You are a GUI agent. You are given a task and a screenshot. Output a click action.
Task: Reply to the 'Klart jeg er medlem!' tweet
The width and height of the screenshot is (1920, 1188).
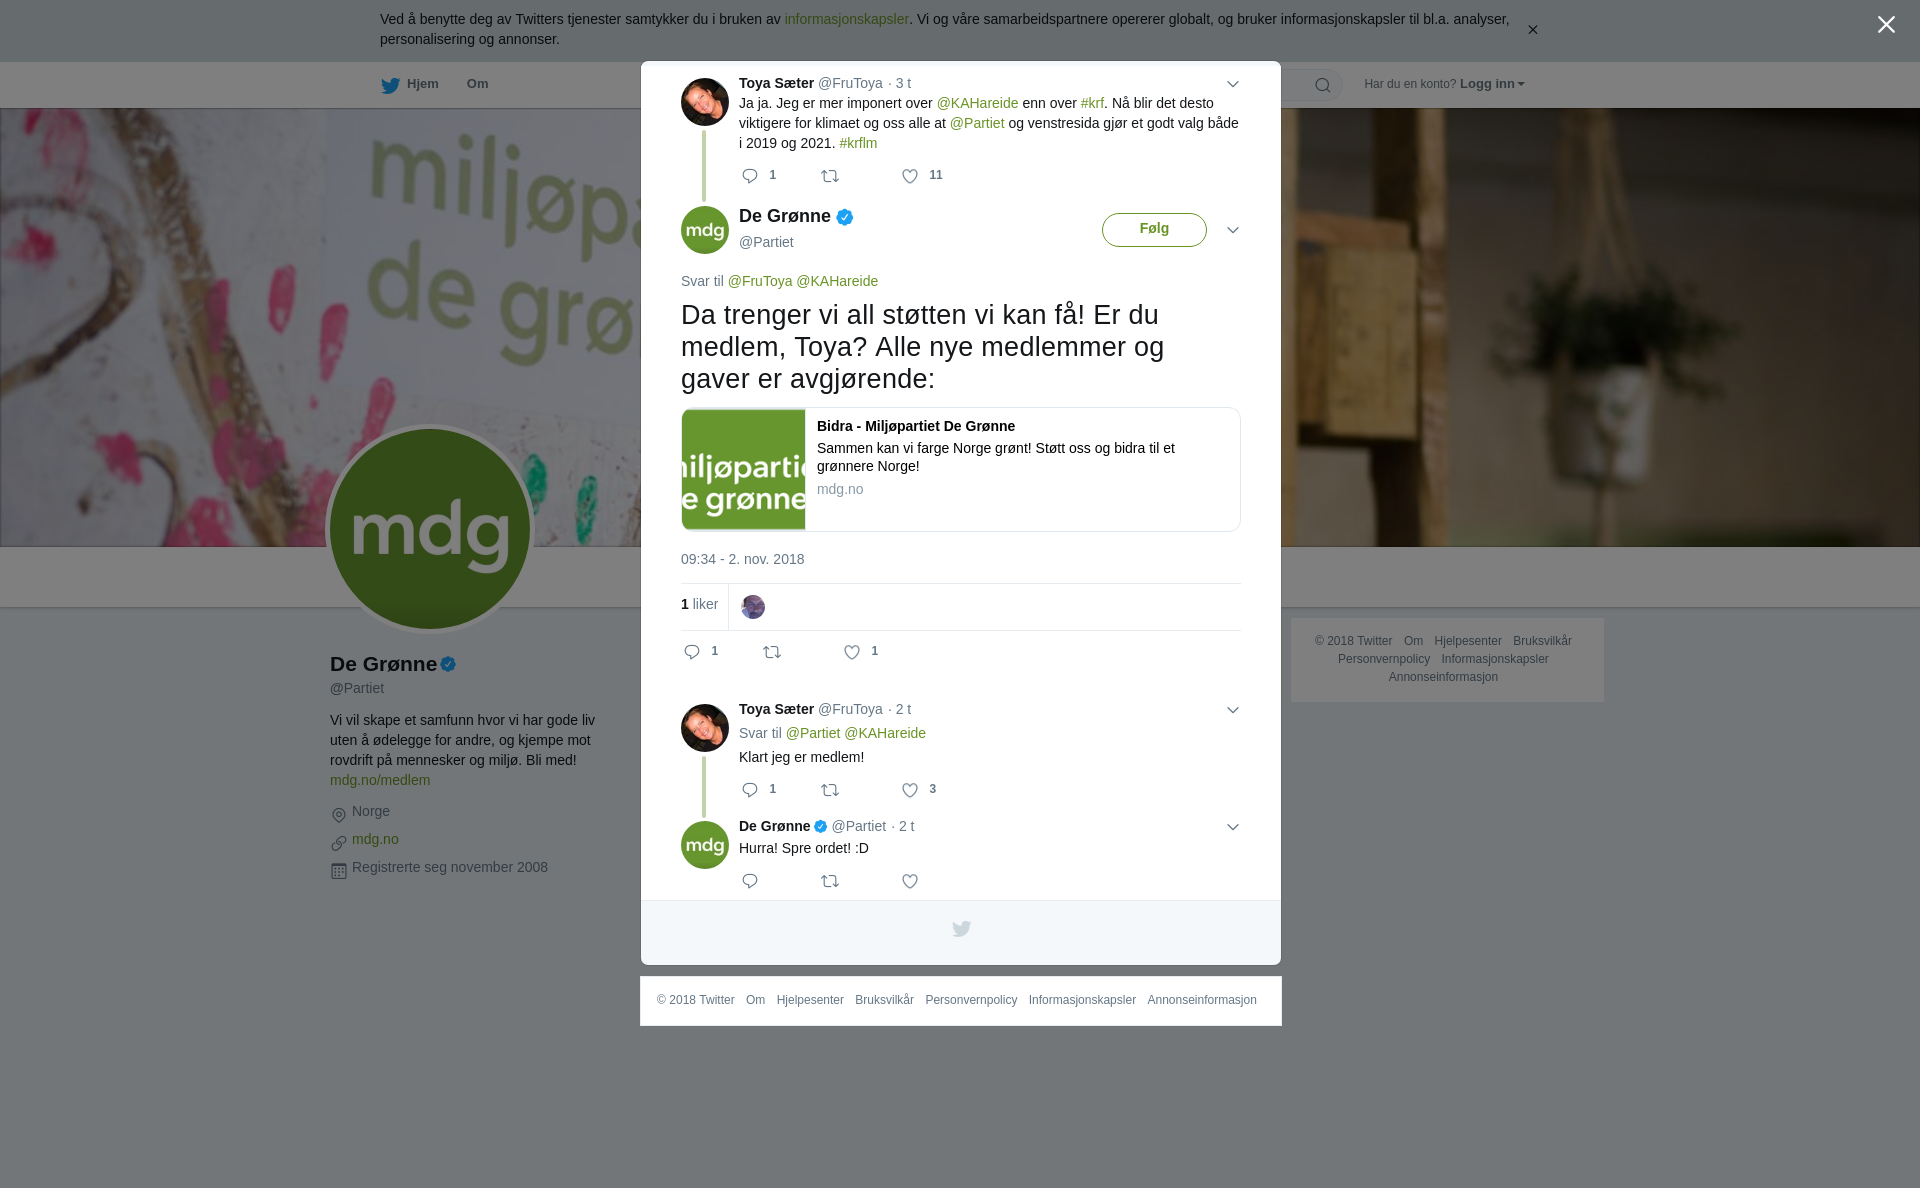point(750,791)
